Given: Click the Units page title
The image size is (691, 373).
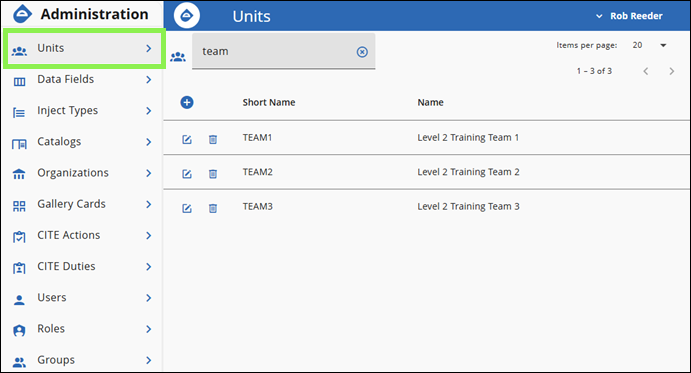Looking at the screenshot, I should pos(251,16).
